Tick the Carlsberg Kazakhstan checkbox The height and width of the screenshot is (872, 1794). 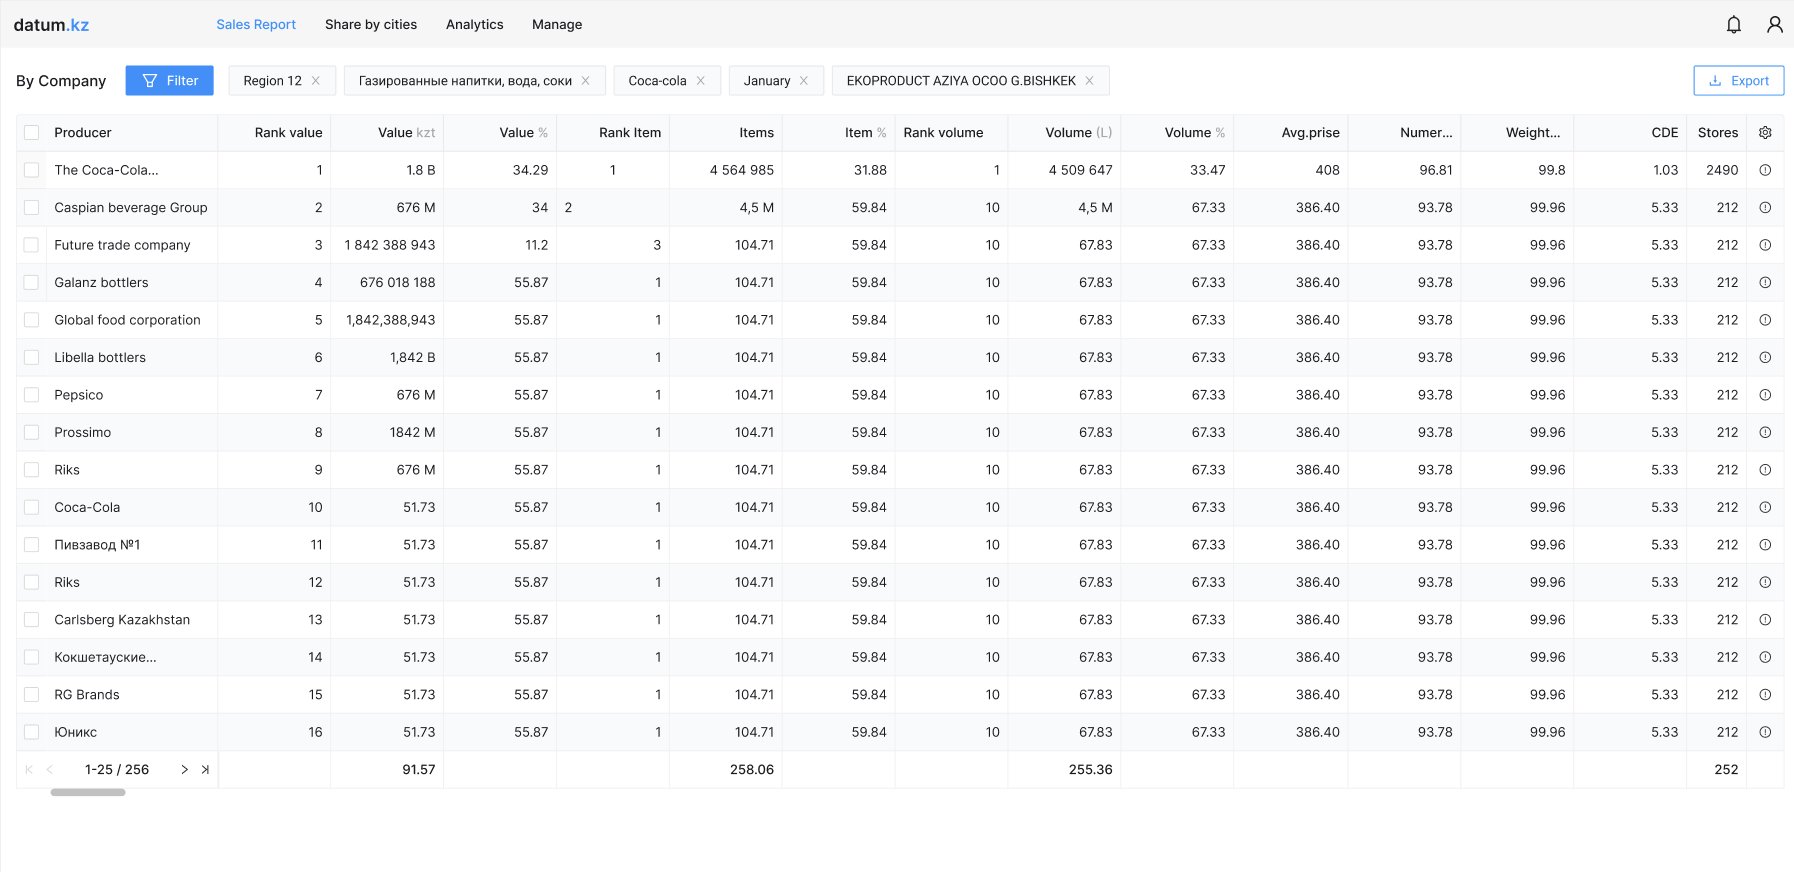[x=32, y=620]
